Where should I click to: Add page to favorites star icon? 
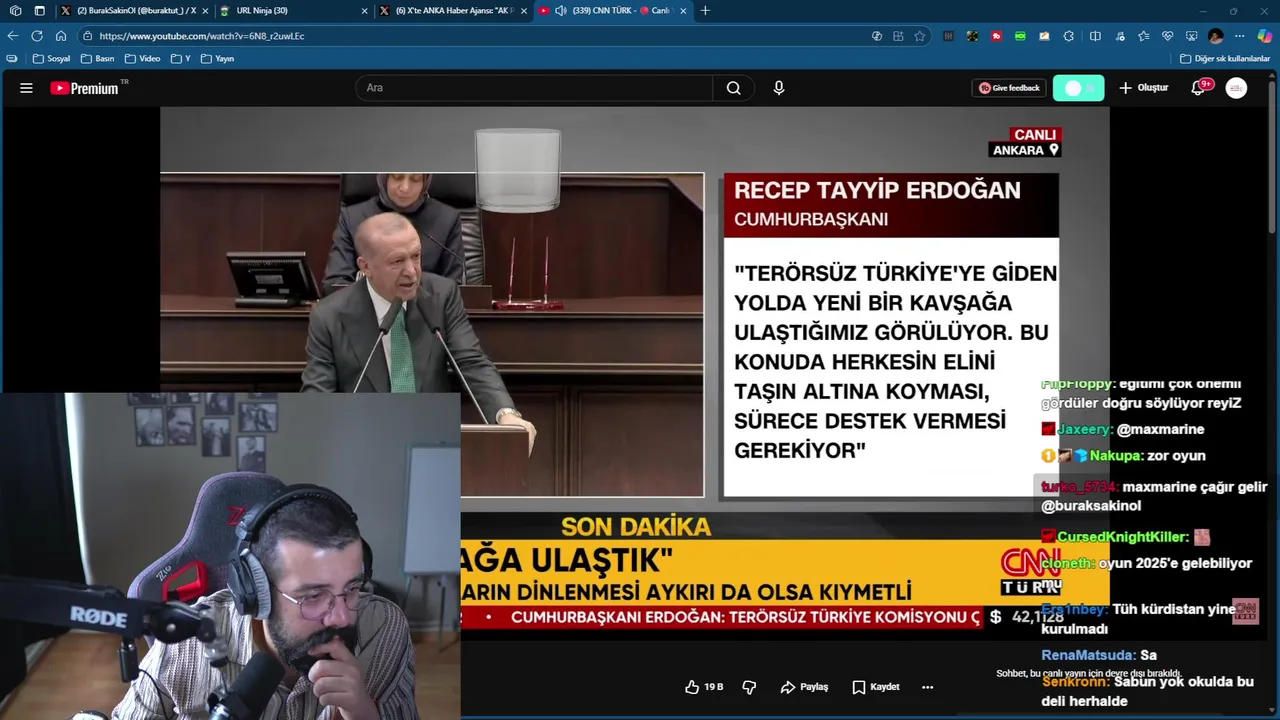920,36
